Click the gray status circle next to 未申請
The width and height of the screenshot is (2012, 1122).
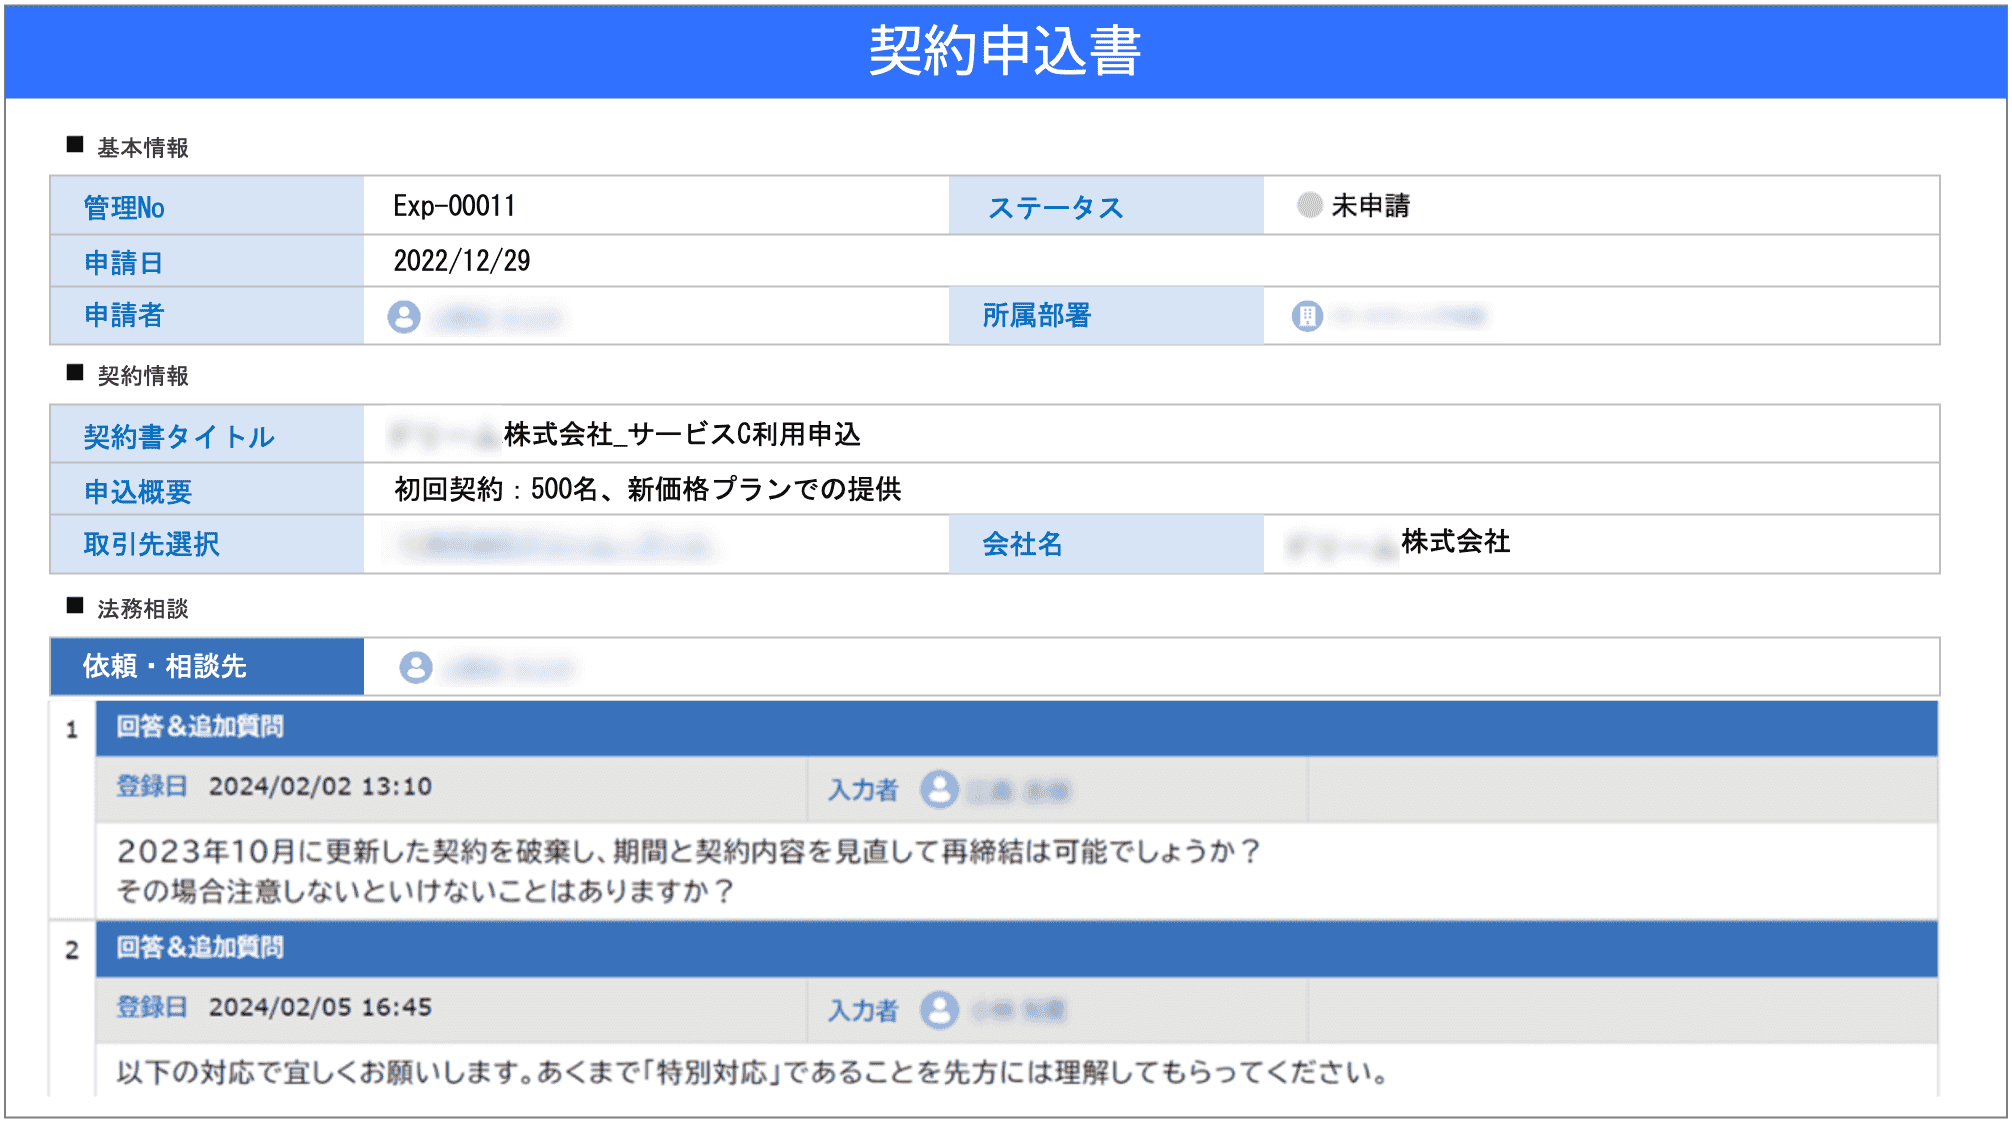pyautogui.click(x=1308, y=206)
